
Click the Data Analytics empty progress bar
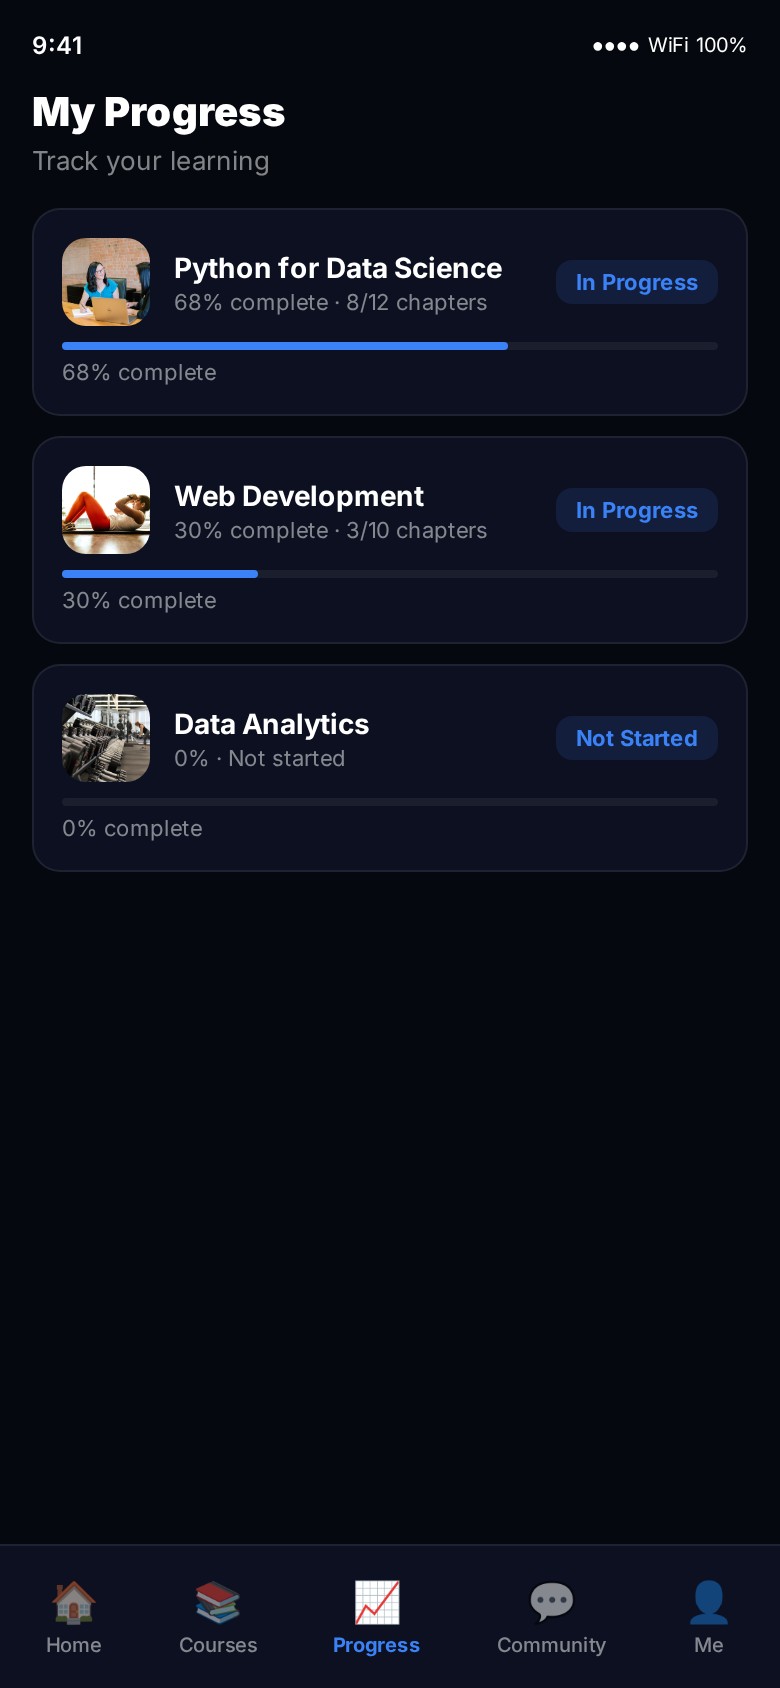(390, 802)
